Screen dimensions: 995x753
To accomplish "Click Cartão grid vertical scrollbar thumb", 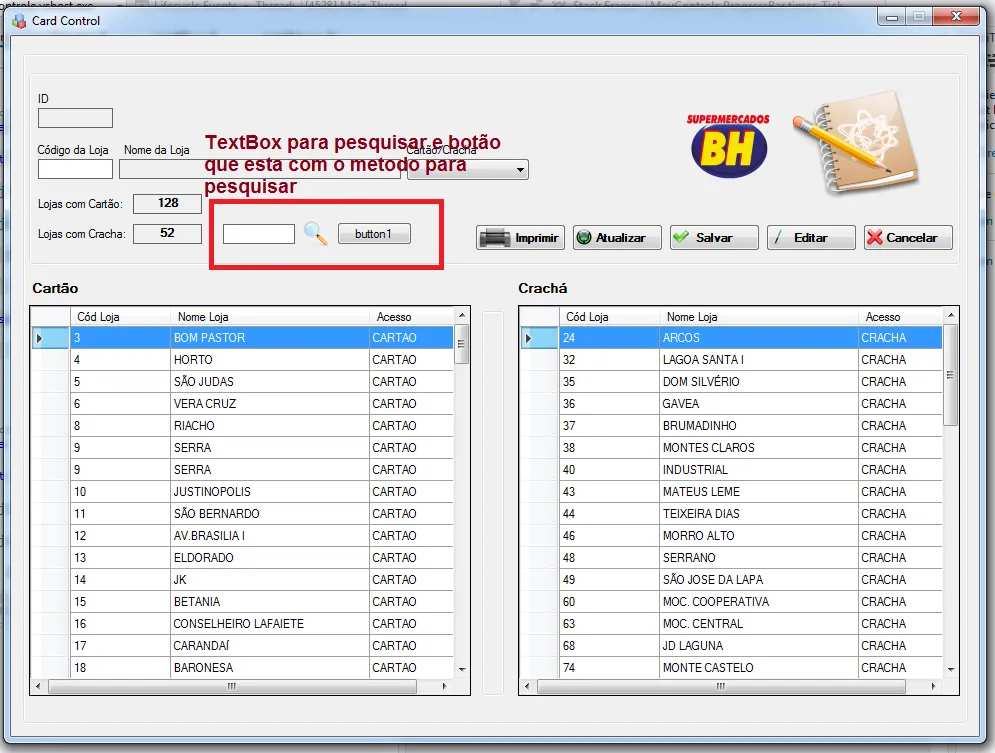I will click(x=462, y=344).
